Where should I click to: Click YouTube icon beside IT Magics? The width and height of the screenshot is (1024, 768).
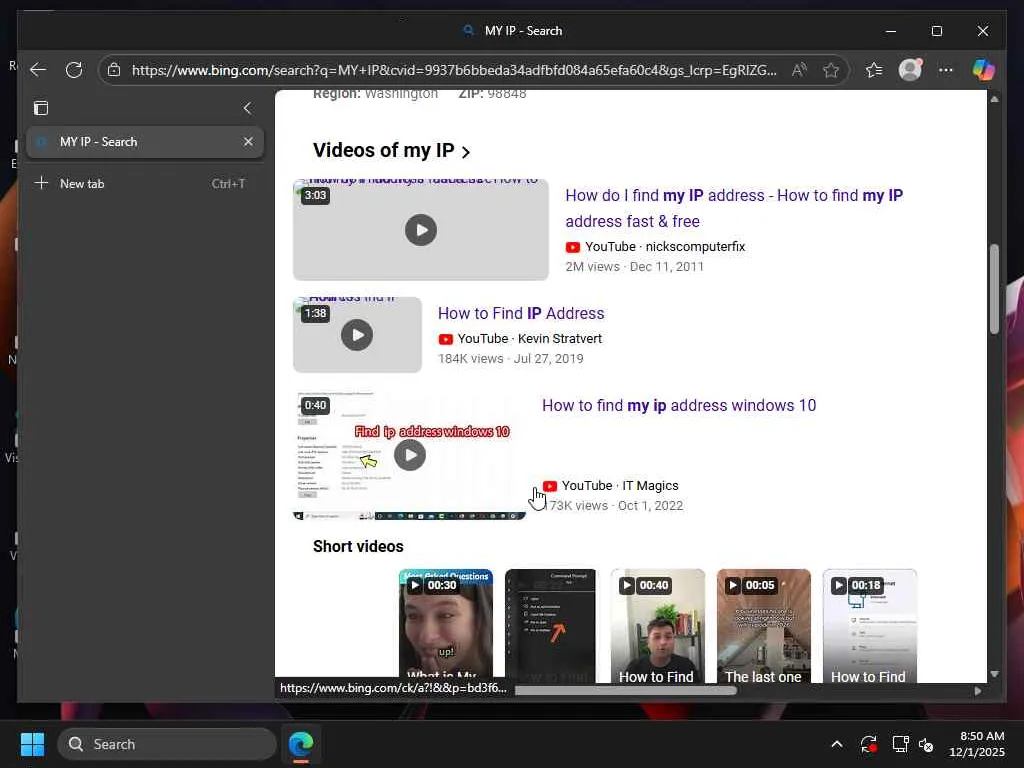[x=550, y=486]
